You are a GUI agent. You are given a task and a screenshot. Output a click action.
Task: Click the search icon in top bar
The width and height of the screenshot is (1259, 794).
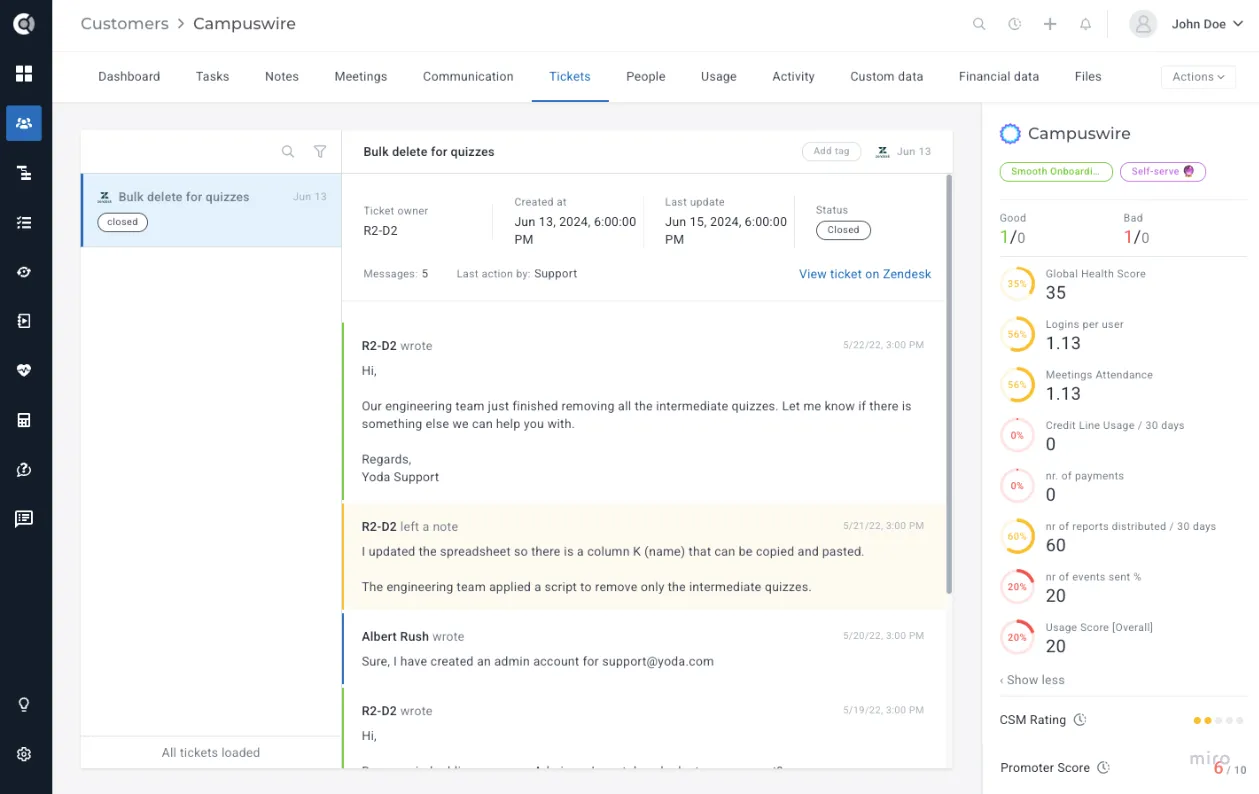tap(979, 24)
